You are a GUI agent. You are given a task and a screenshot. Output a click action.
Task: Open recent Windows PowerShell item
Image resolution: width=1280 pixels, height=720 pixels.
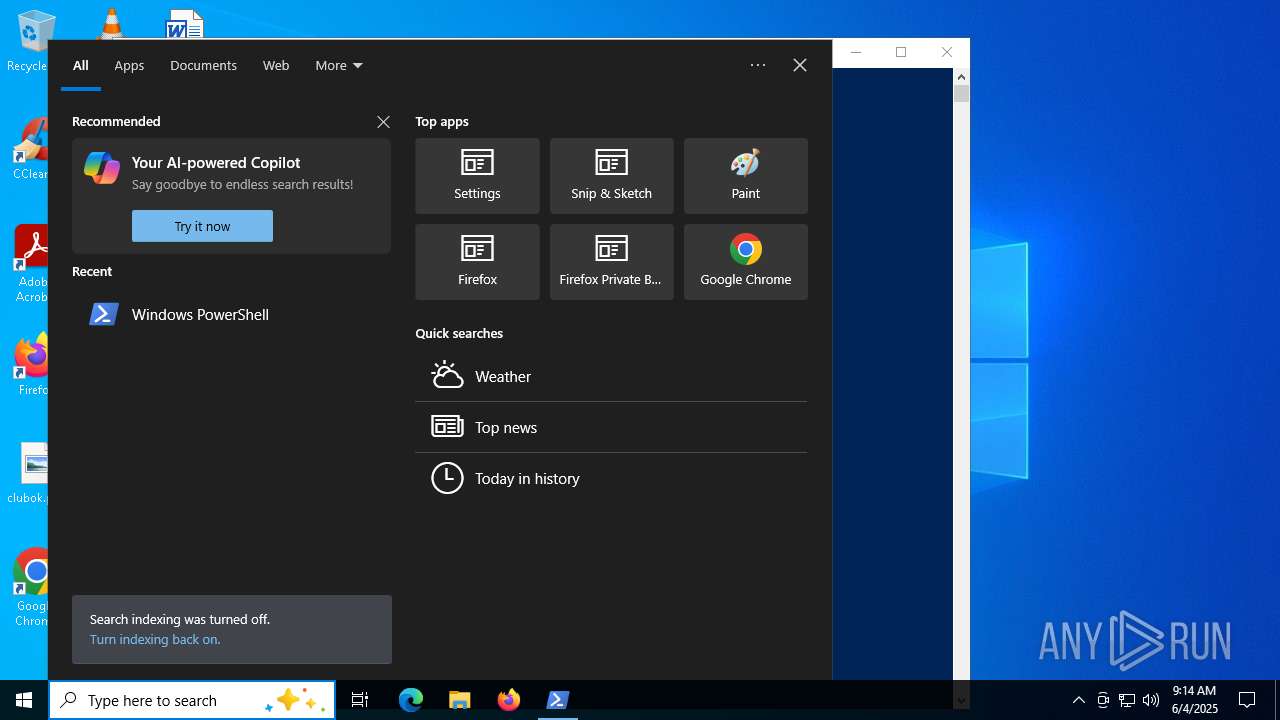coord(231,314)
